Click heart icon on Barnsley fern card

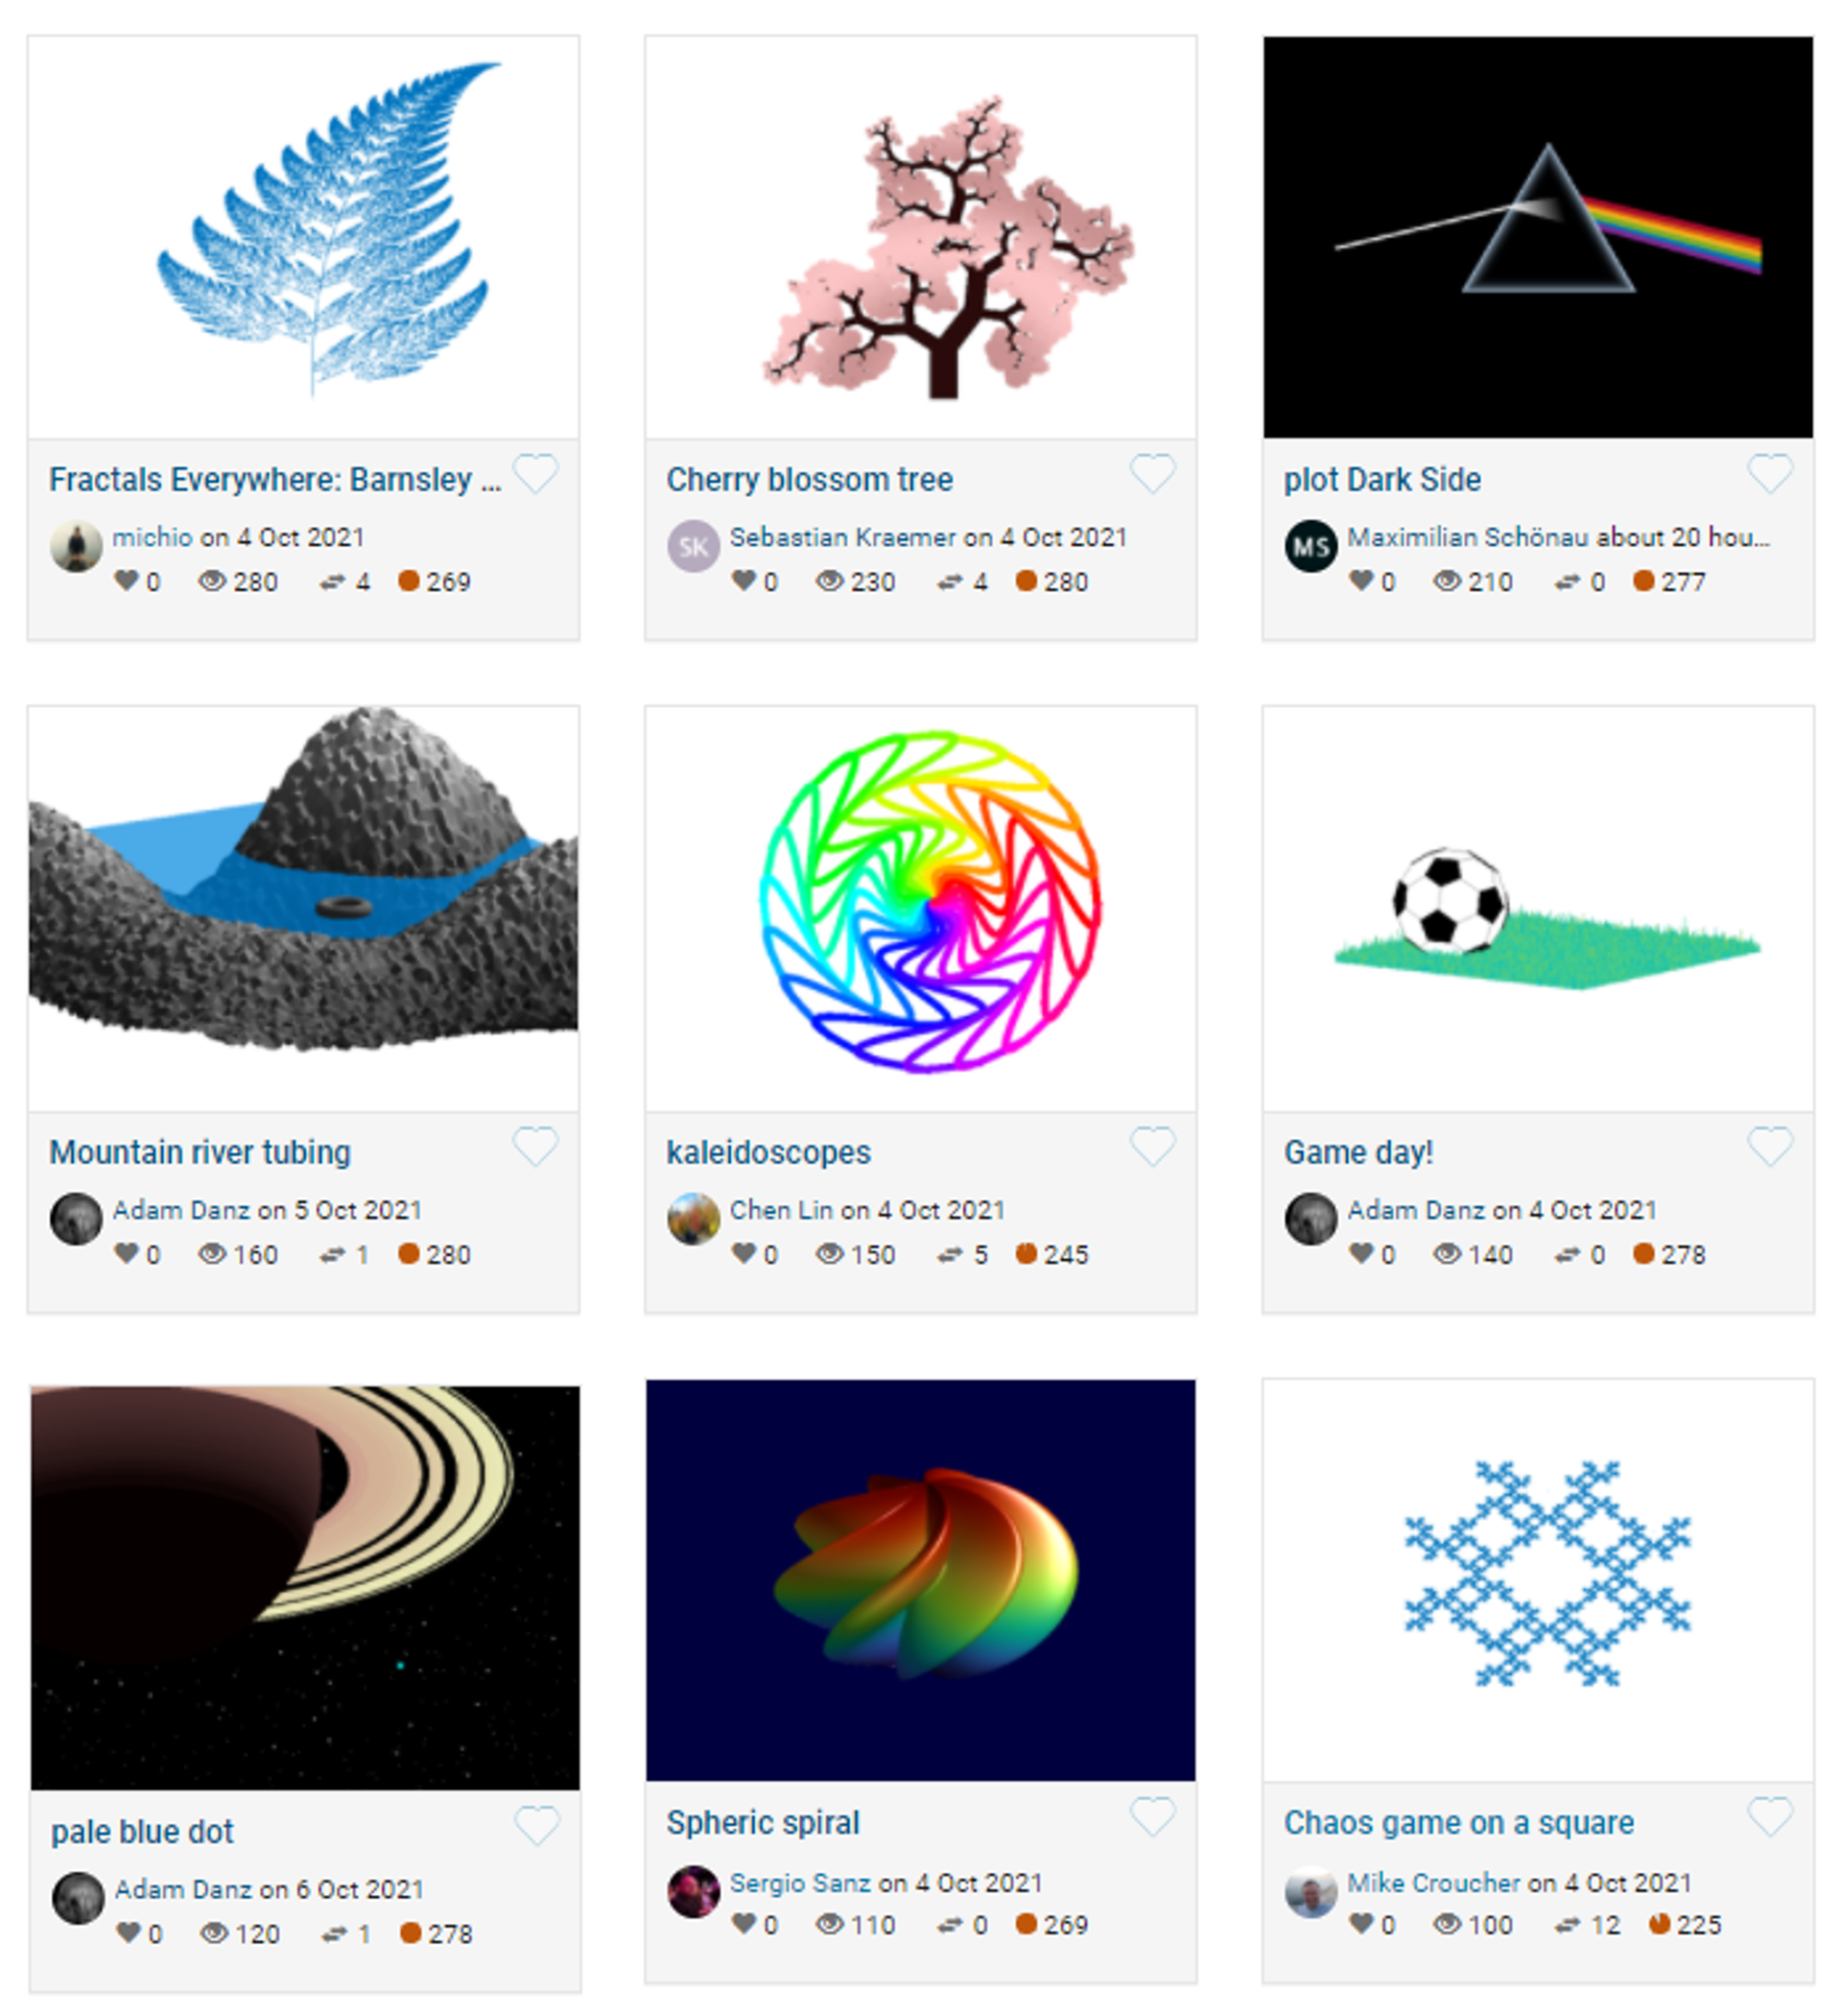click(x=535, y=473)
